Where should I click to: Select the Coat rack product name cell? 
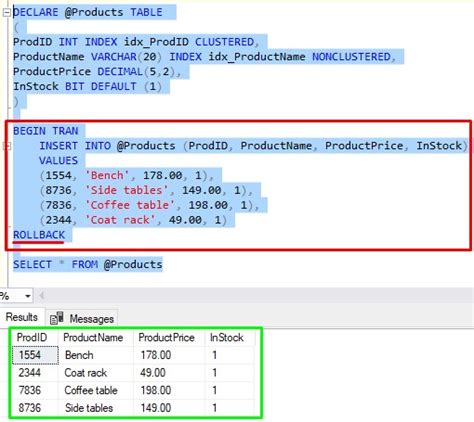click(96, 373)
